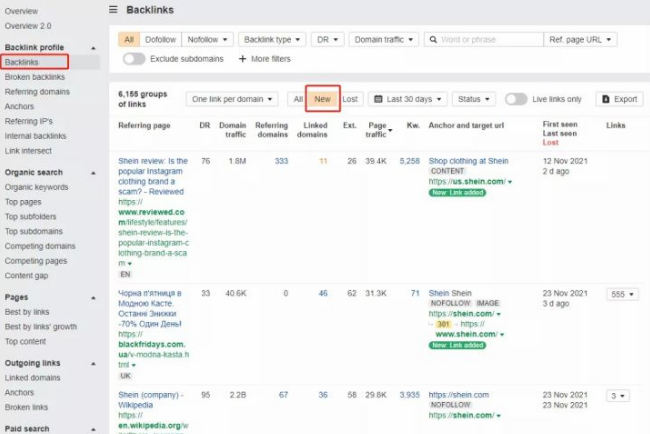Select the Dofollow filter tab
This screenshot has width=650, height=434.
click(x=161, y=39)
